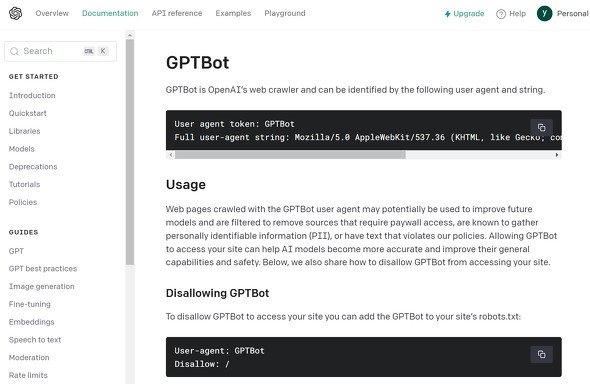Open the Rate limits guide
Image resolution: width=590 pixels, height=384 pixels.
tap(28, 375)
